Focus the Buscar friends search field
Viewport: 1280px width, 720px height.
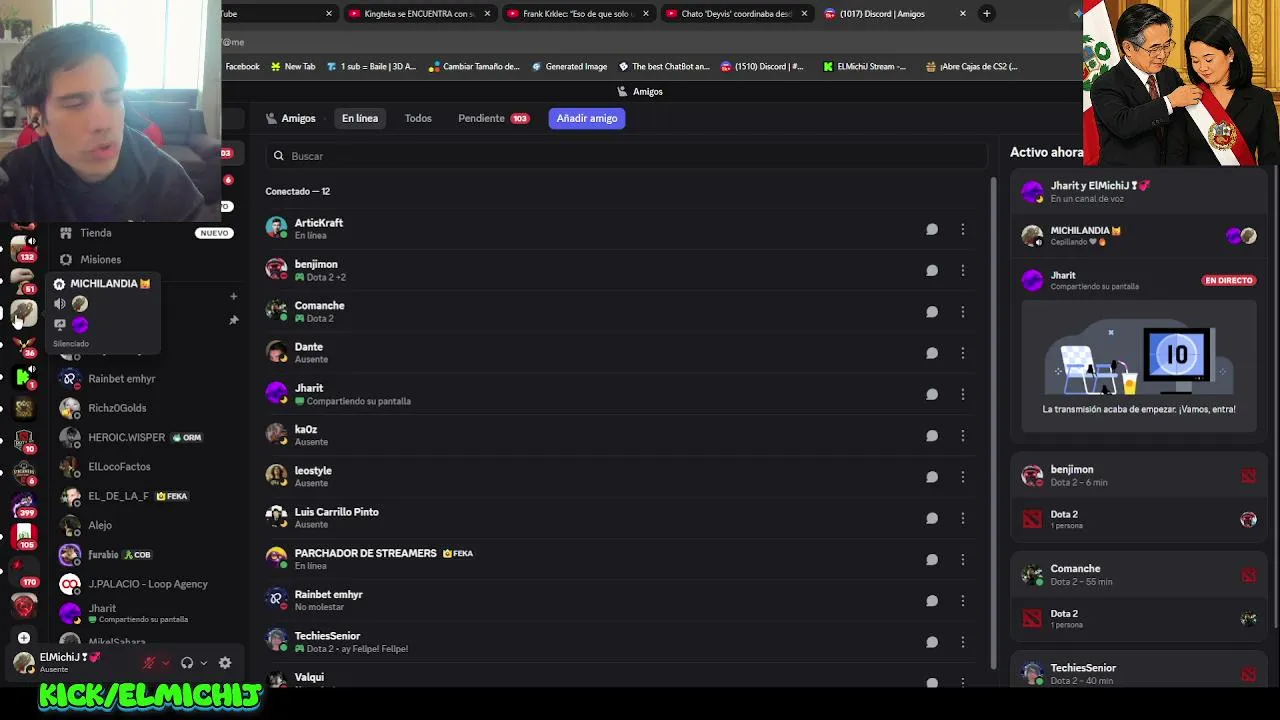(x=626, y=156)
